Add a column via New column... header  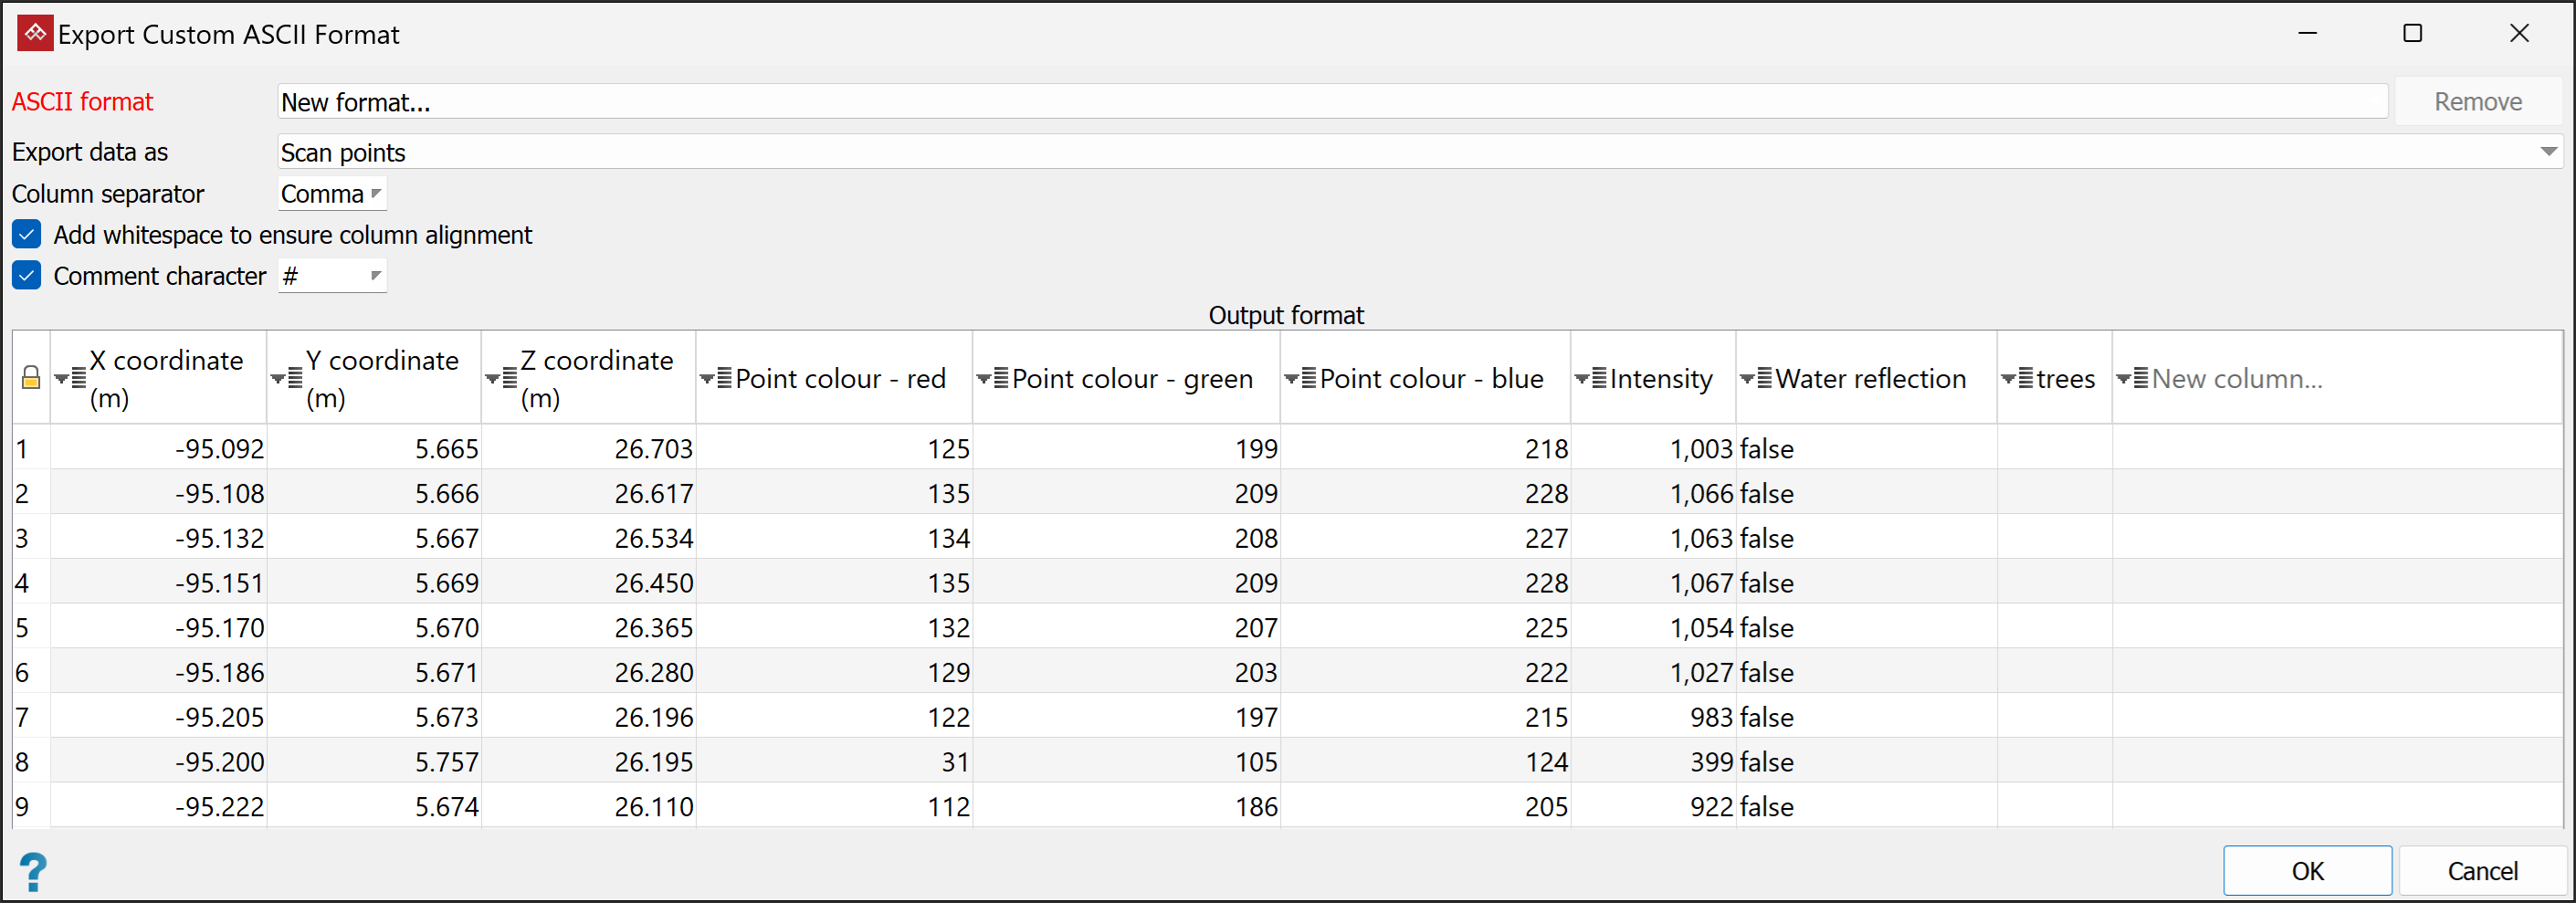click(2236, 379)
